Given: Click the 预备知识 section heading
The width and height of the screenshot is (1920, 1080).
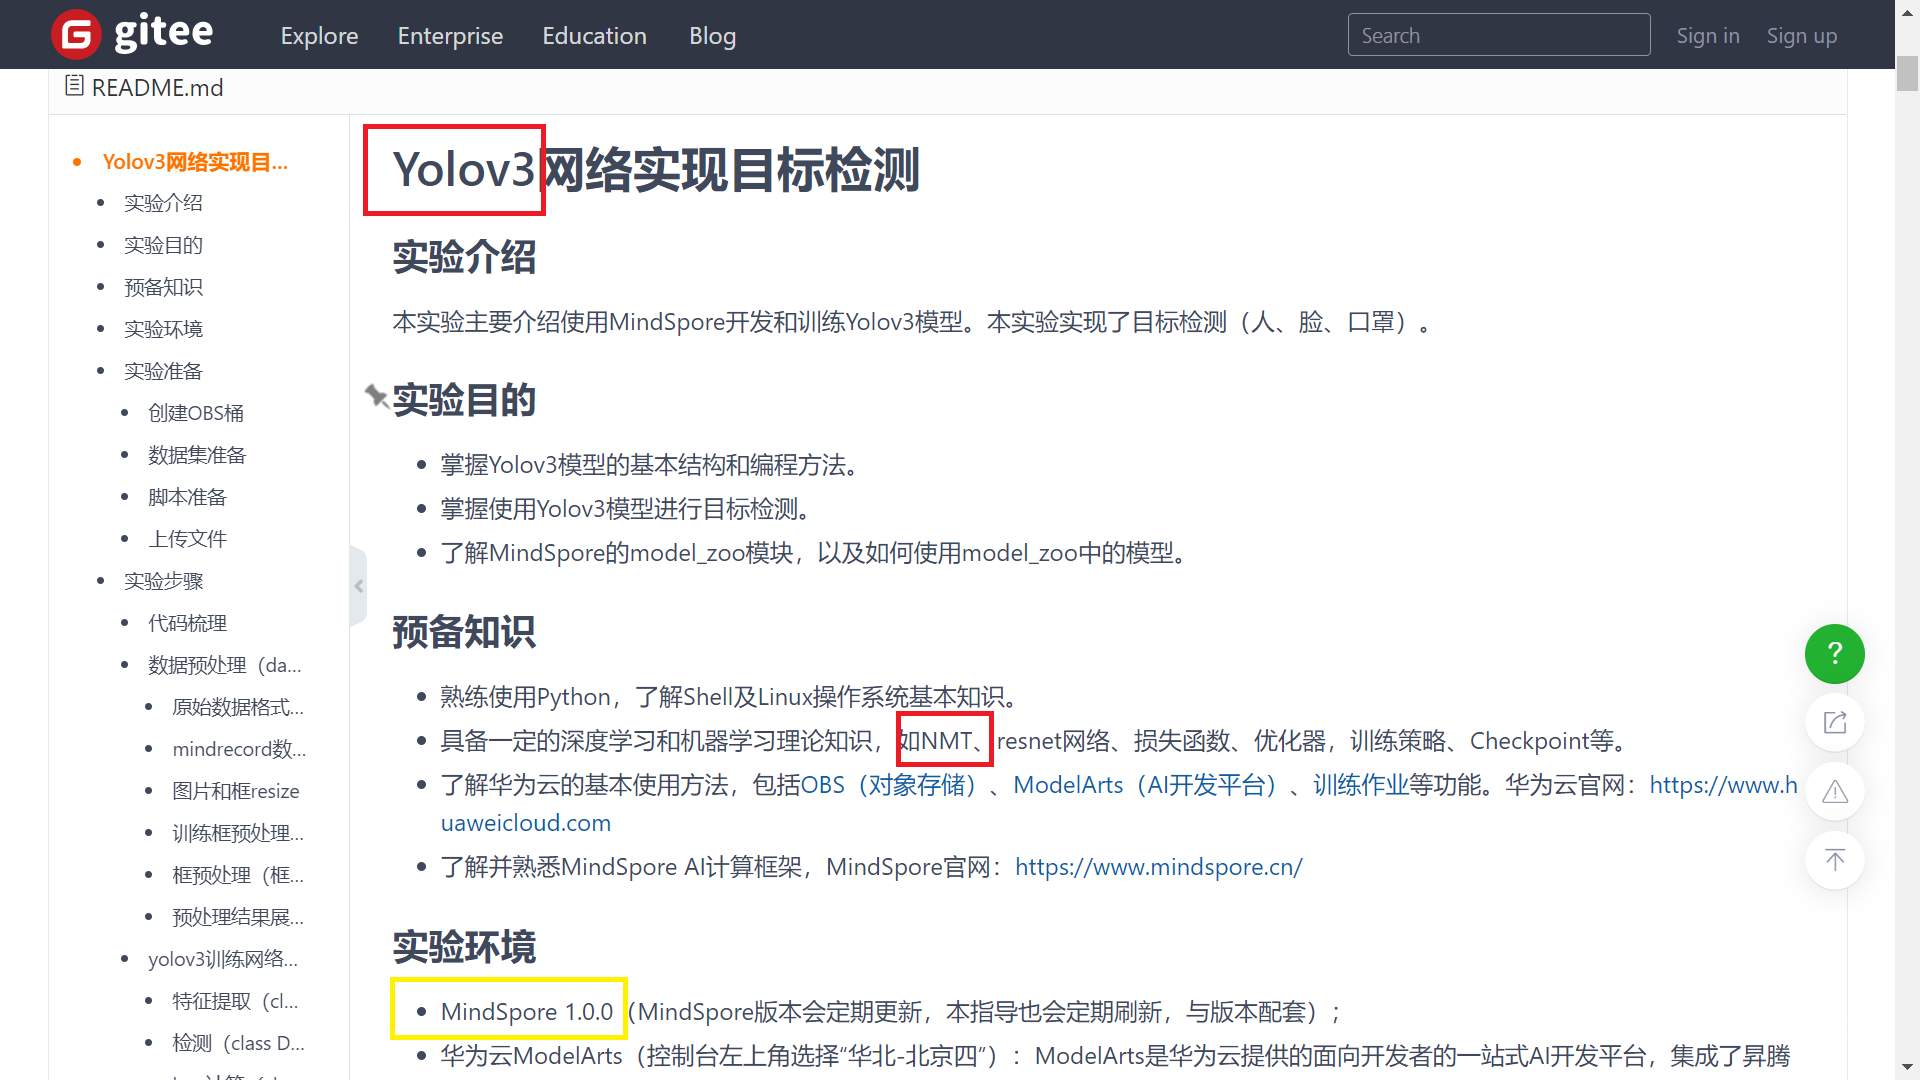Looking at the screenshot, I should [464, 632].
